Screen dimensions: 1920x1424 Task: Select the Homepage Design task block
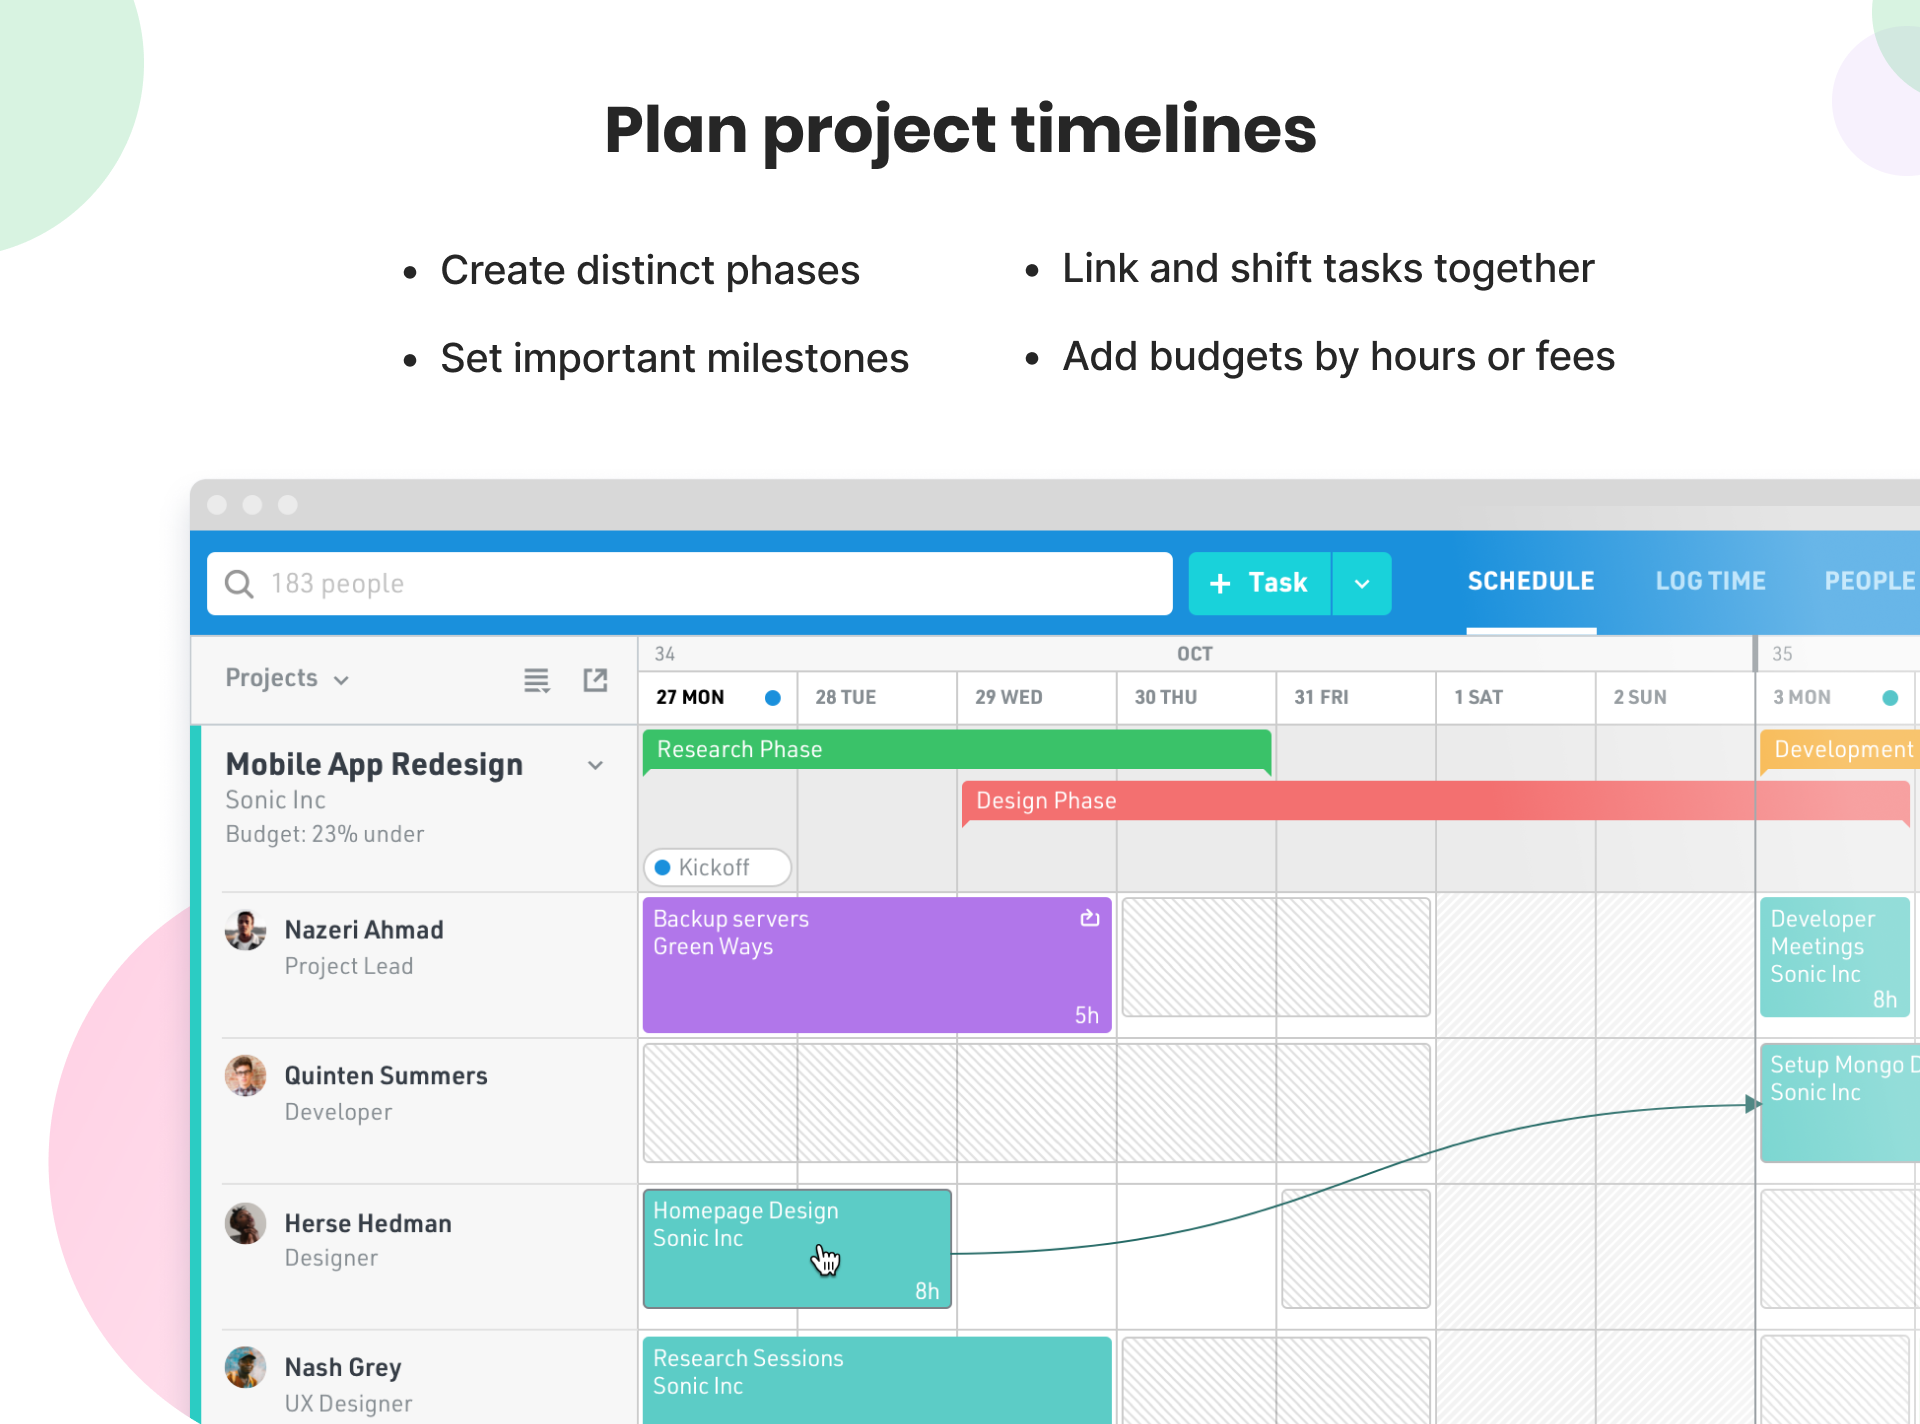pyautogui.click(x=797, y=1248)
